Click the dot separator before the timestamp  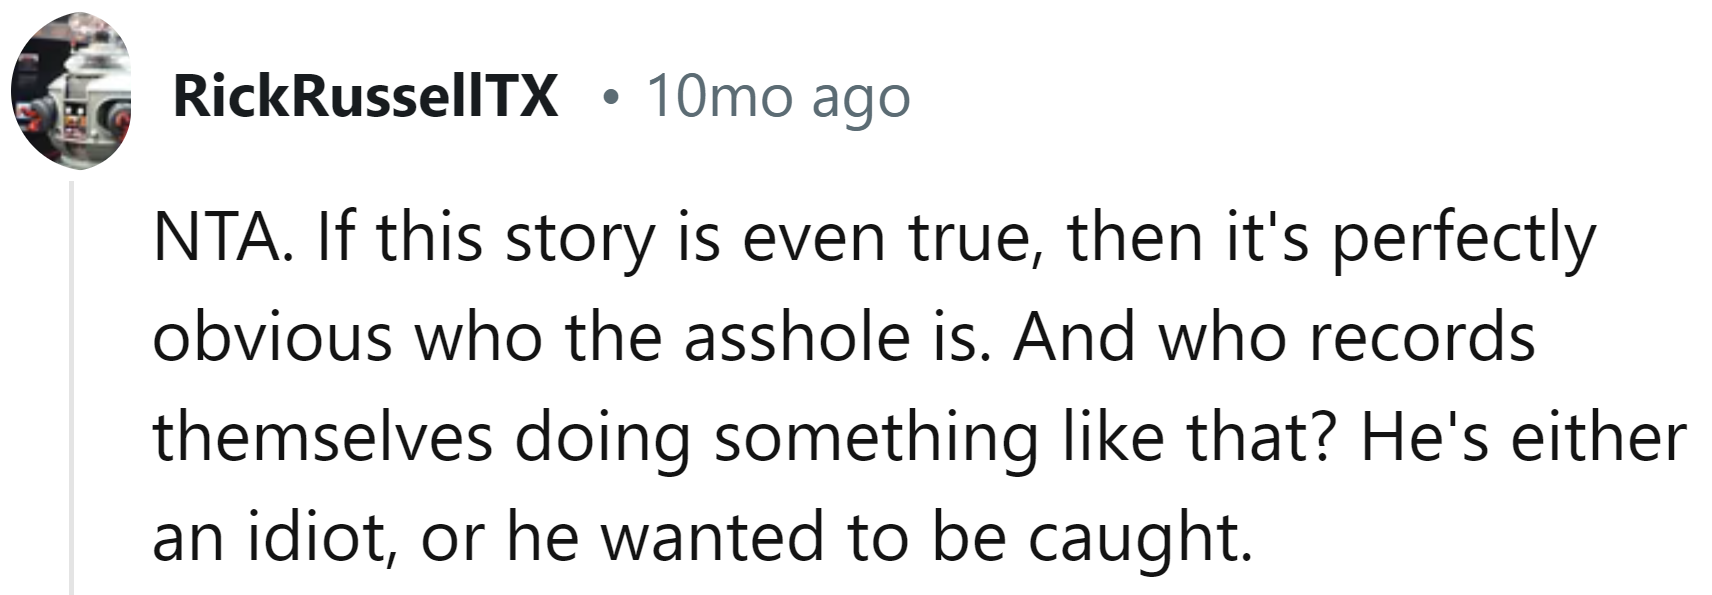(609, 98)
